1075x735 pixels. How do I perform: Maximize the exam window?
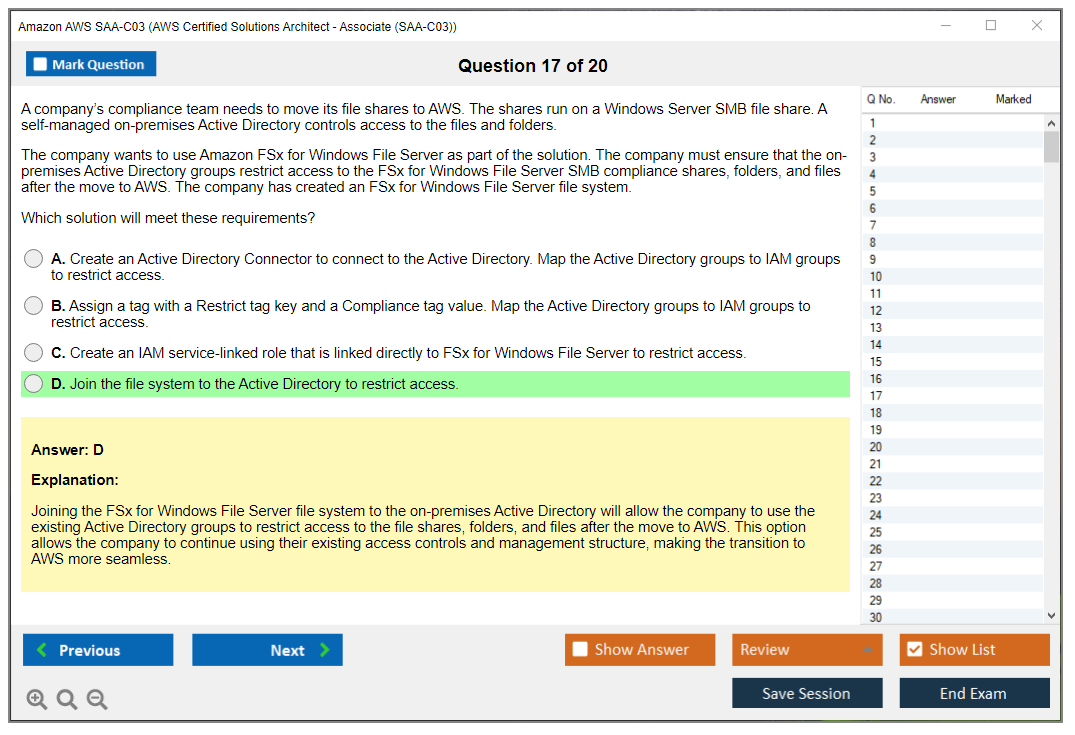pos(990,26)
